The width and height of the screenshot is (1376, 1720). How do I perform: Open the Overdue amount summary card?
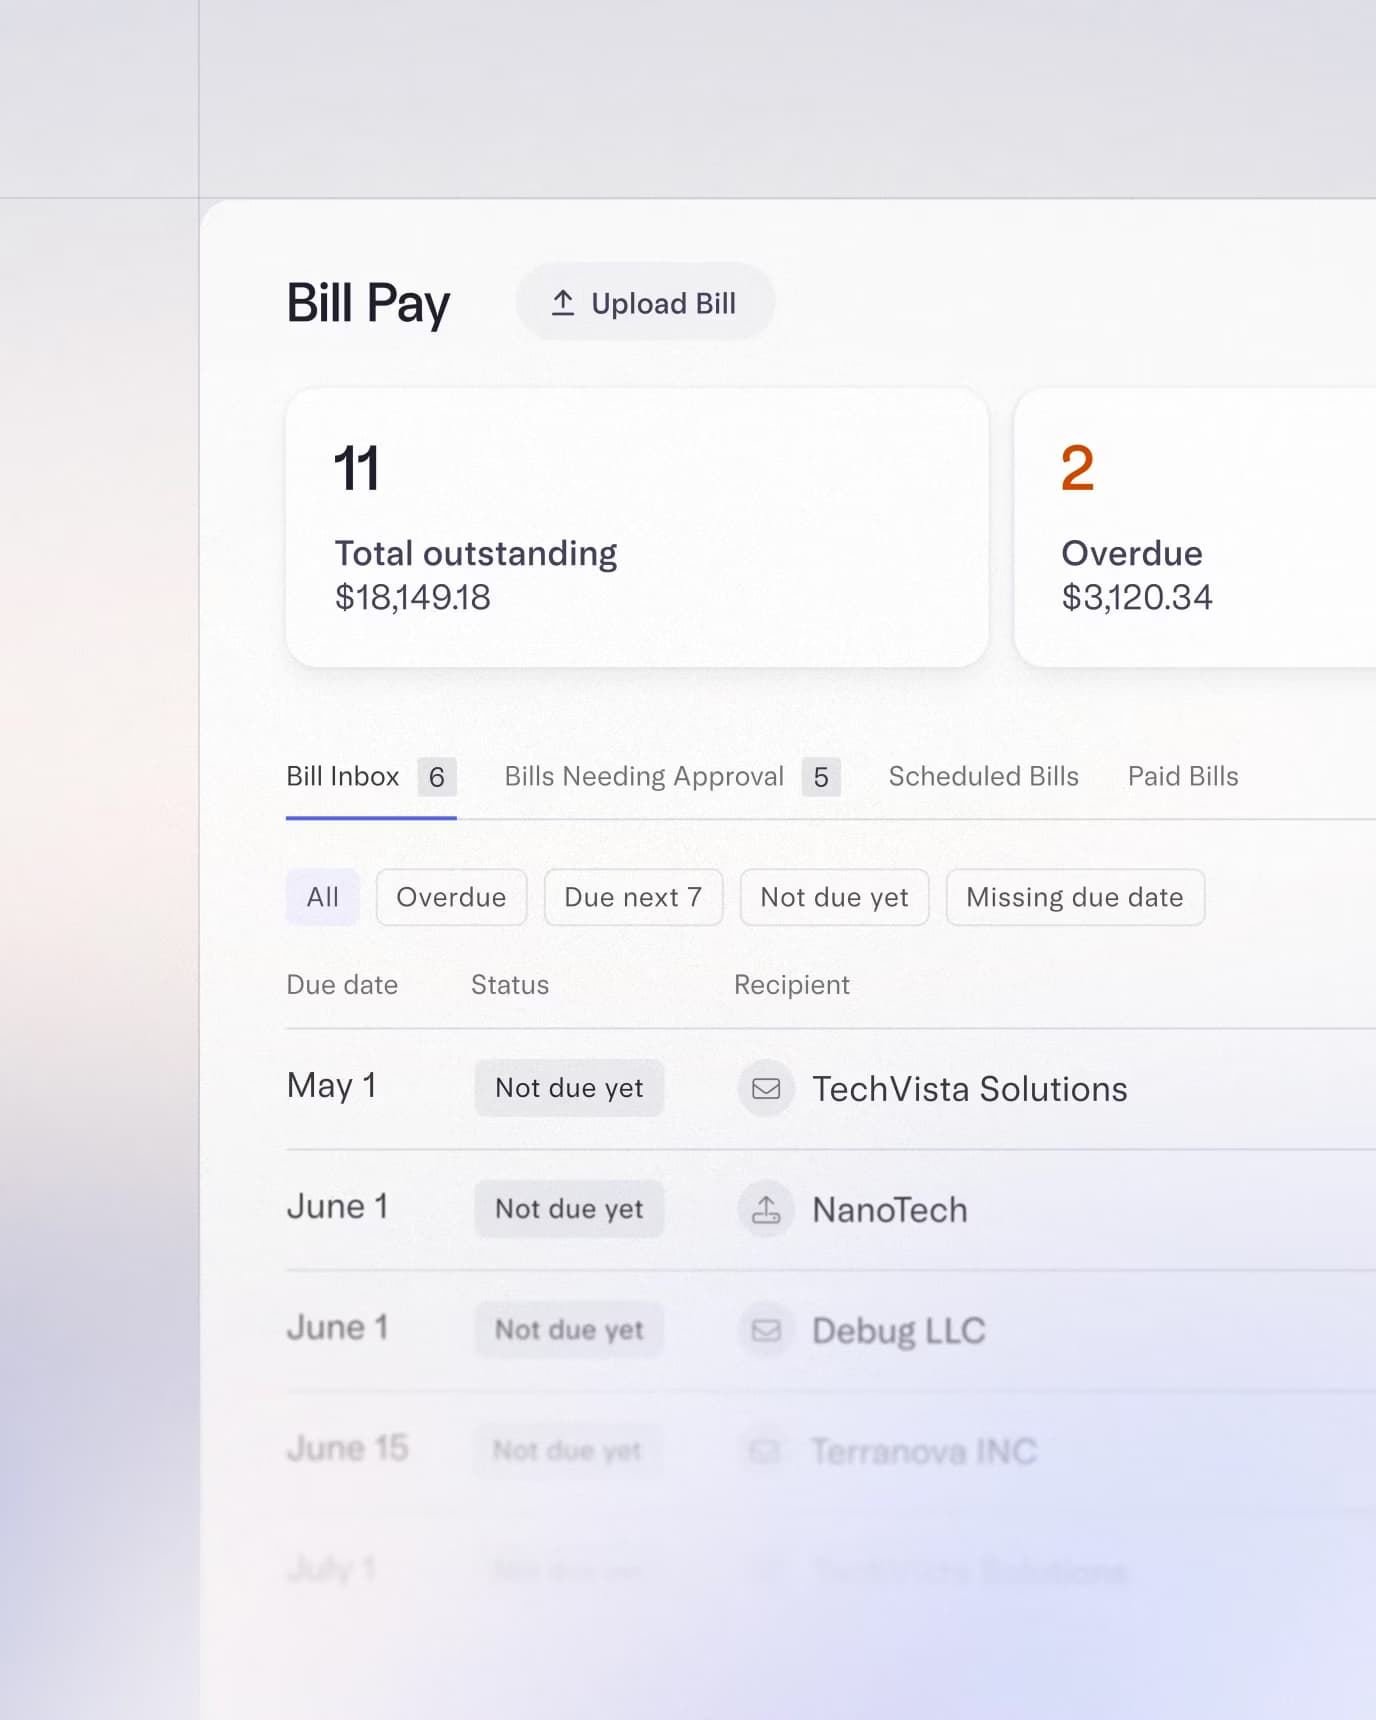click(1194, 527)
